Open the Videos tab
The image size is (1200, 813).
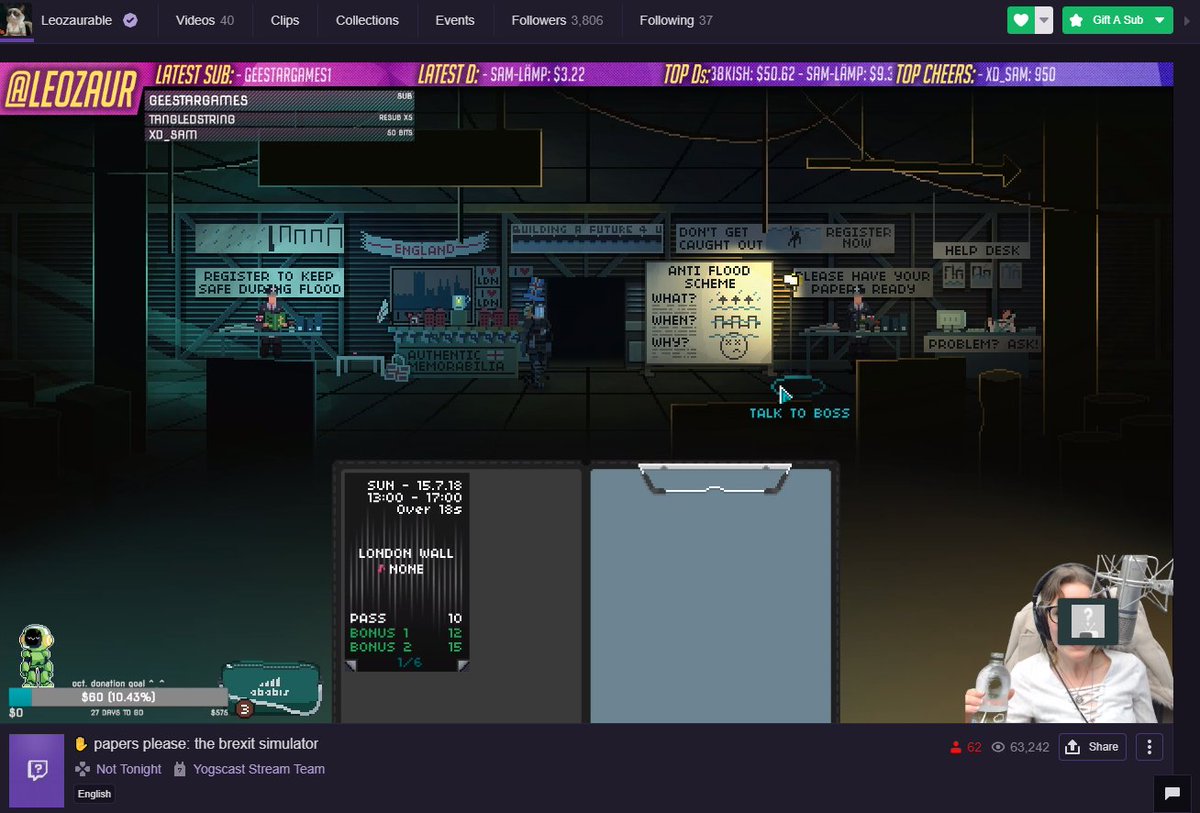pyautogui.click(x=205, y=20)
